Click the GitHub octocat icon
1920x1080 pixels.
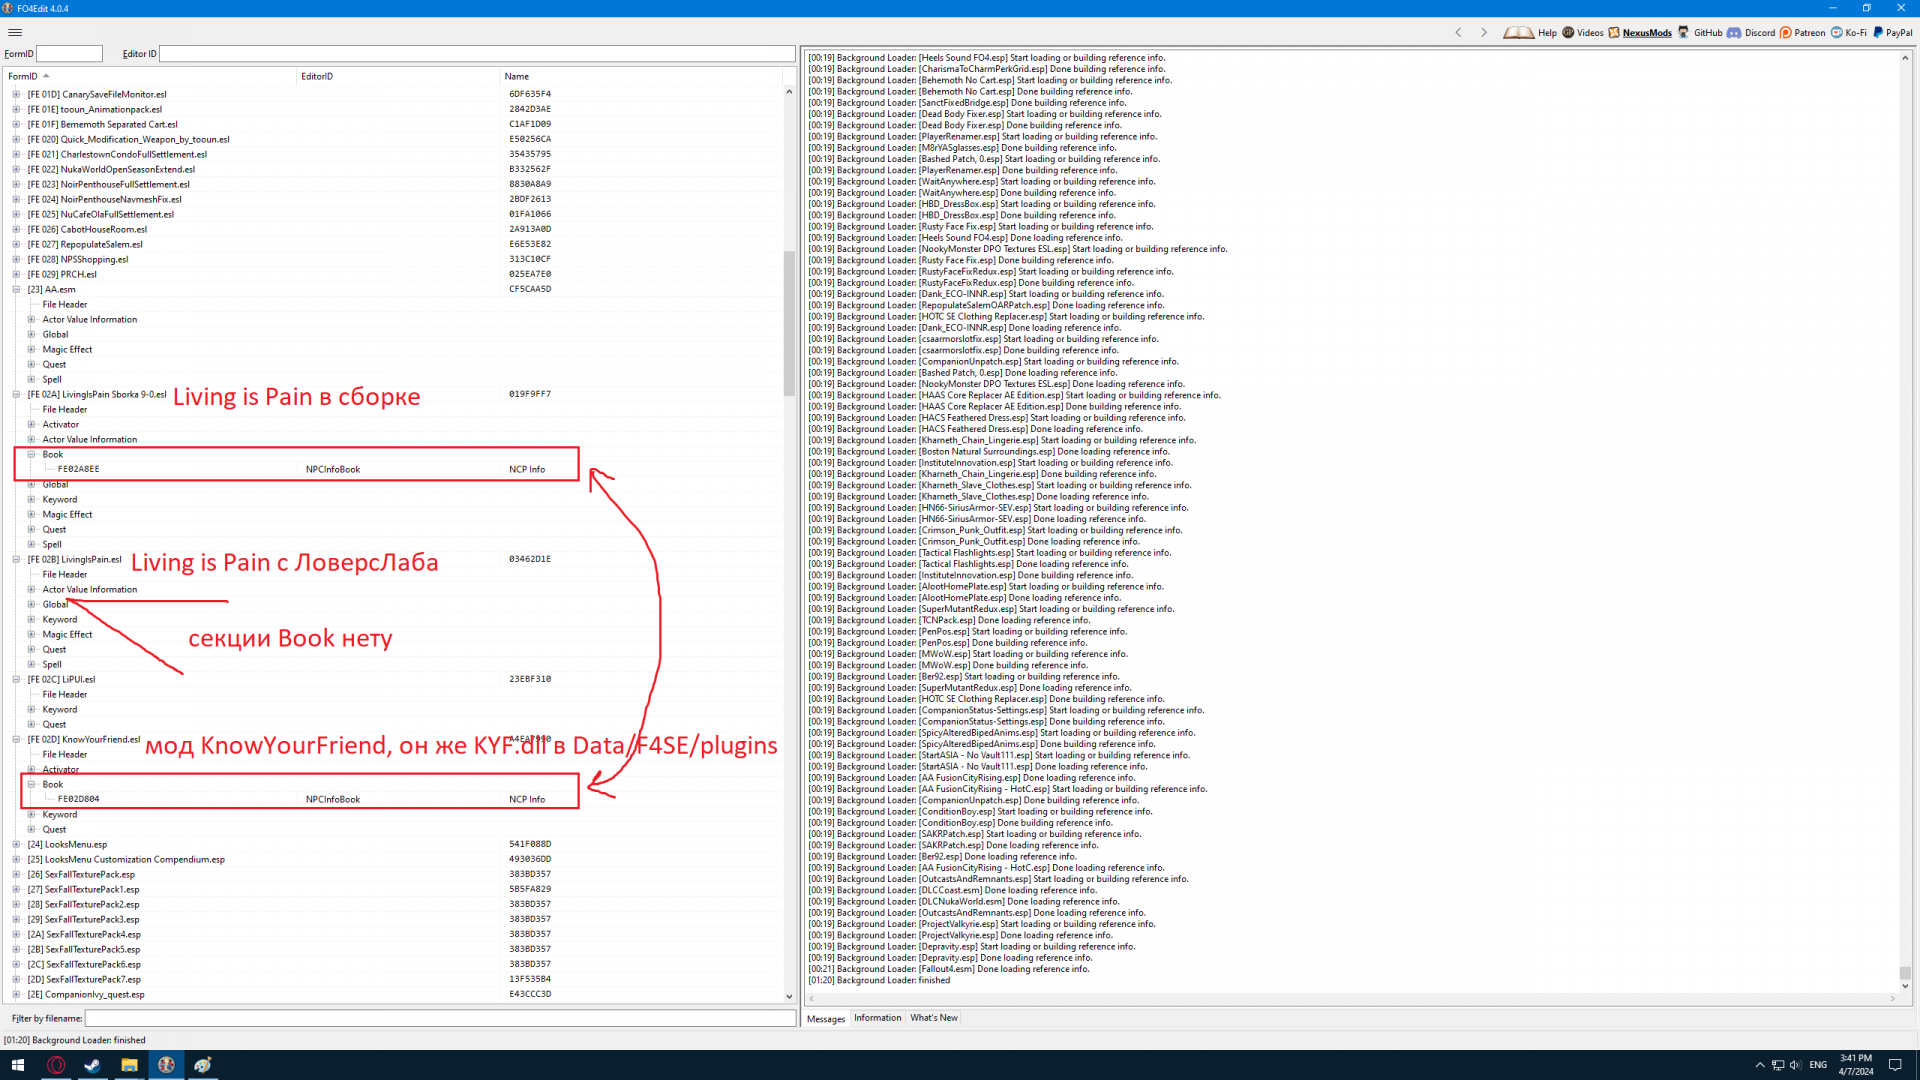pyautogui.click(x=1684, y=32)
